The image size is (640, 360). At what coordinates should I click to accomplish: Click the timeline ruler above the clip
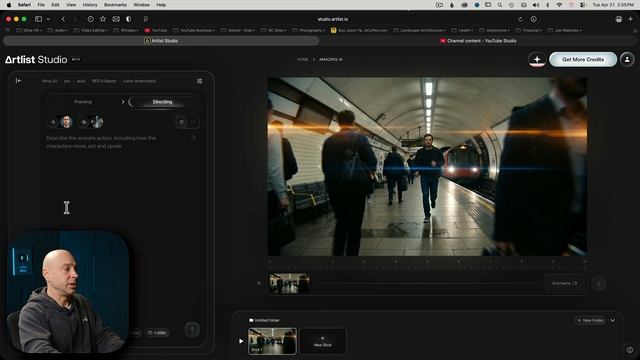(x=427, y=264)
